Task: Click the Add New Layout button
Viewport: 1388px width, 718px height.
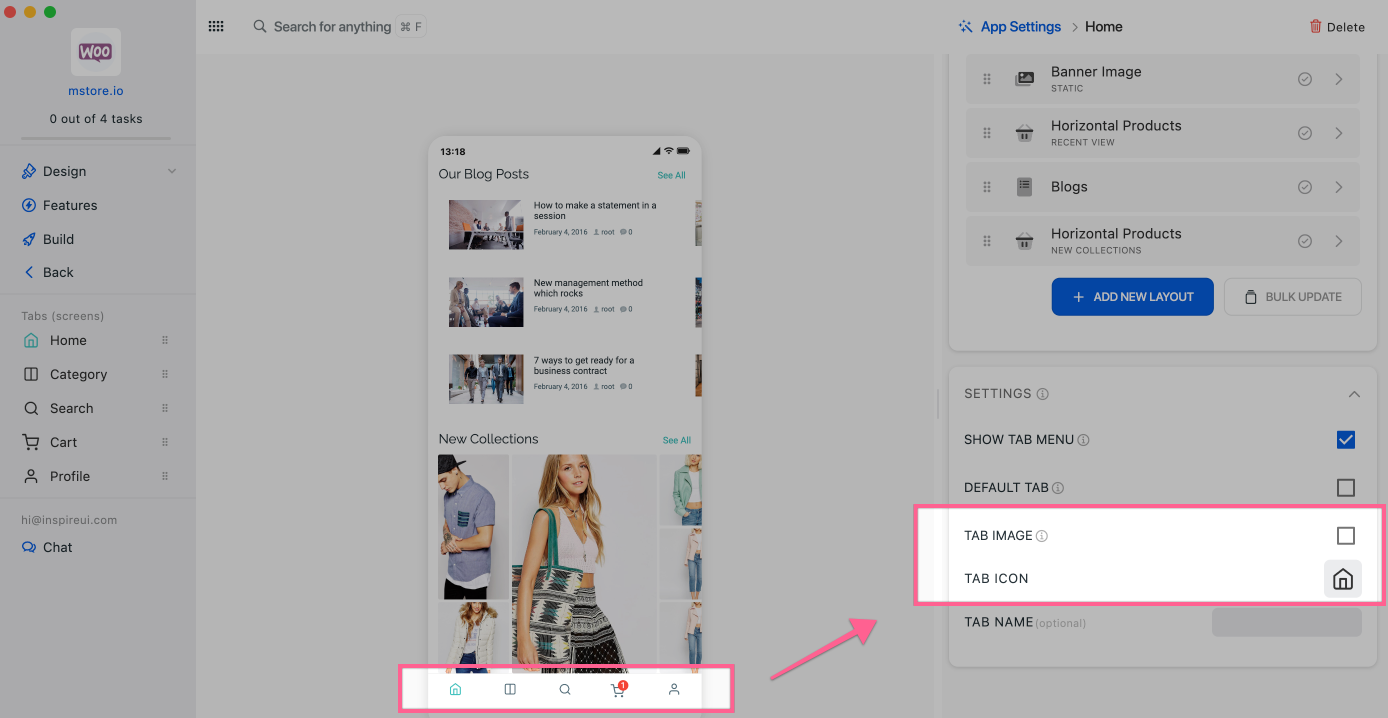Action: pyautogui.click(x=1132, y=297)
